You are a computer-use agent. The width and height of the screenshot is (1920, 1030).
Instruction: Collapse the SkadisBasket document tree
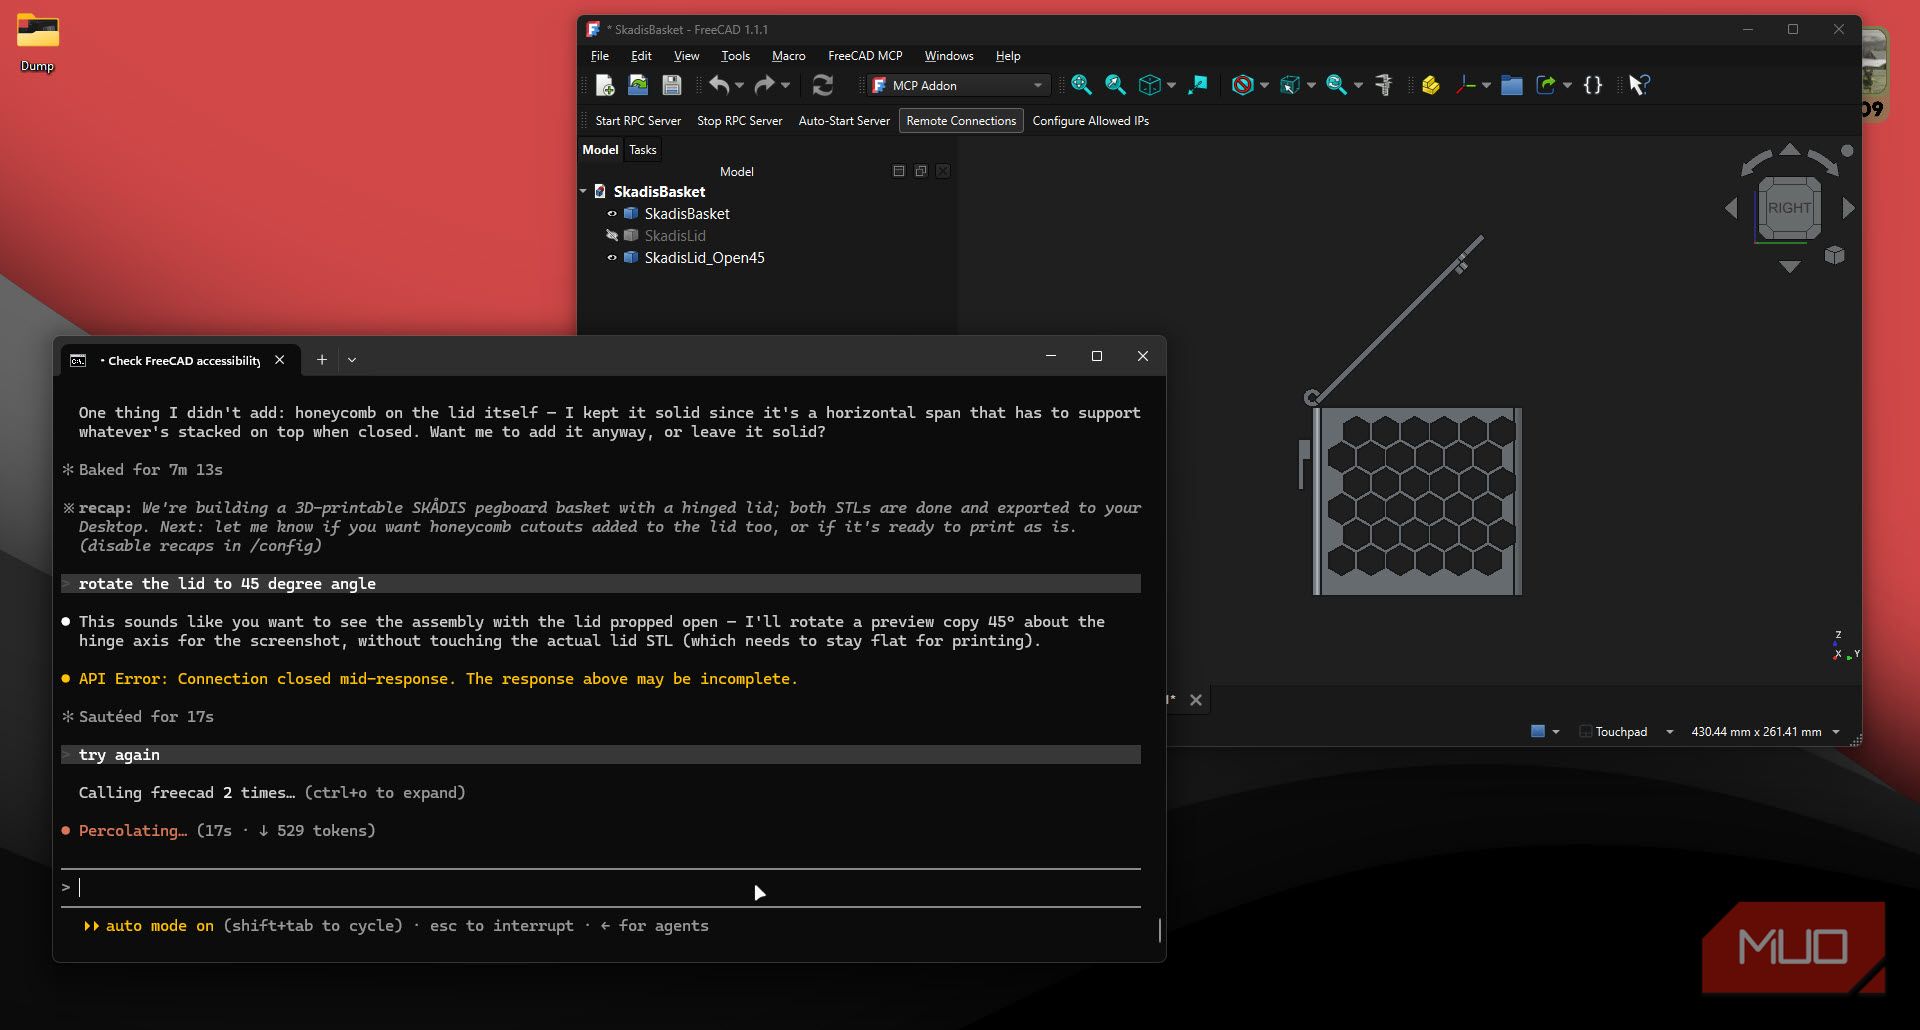point(583,191)
